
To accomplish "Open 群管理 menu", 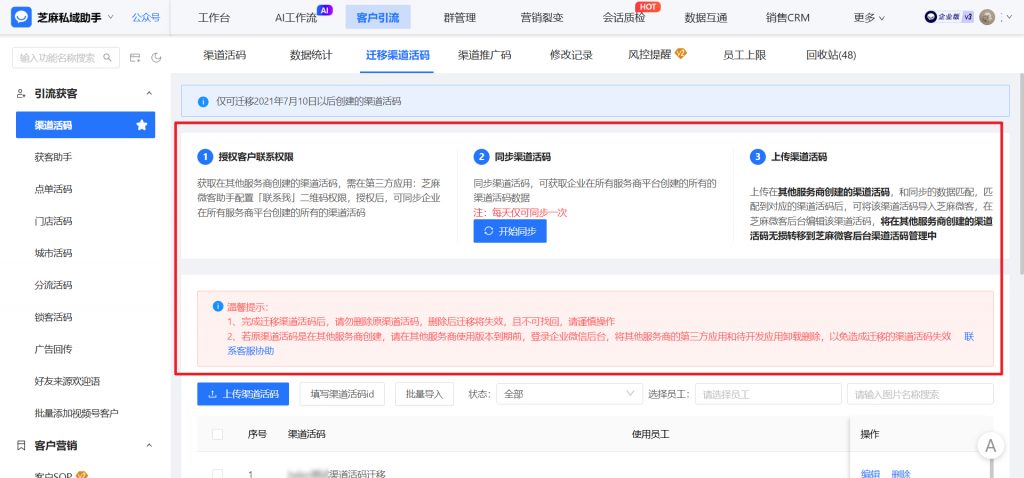I will coord(459,18).
